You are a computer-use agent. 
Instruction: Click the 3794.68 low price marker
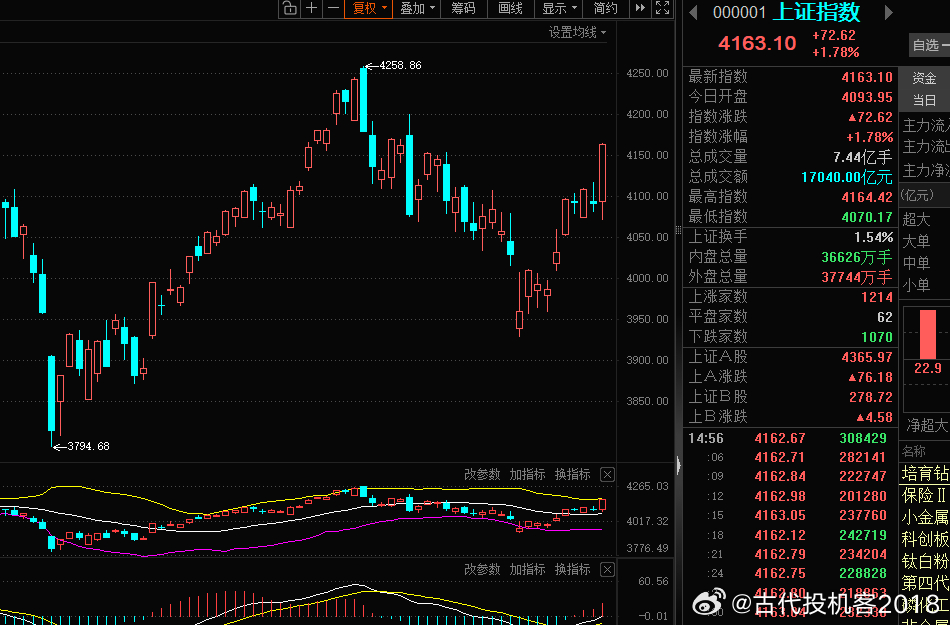[x=88, y=446]
